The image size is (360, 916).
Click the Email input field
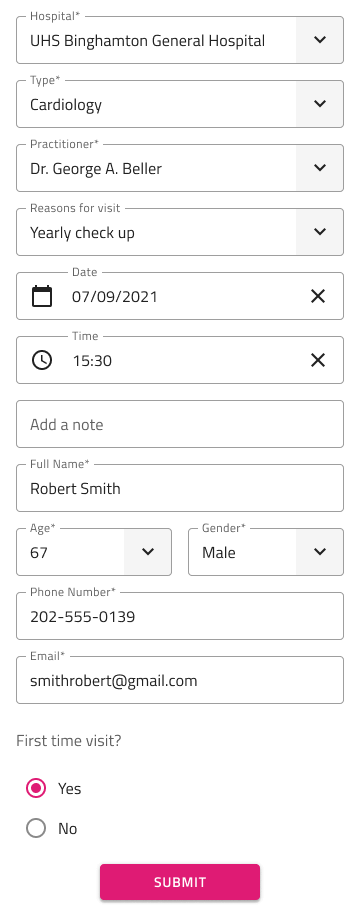coord(180,680)
